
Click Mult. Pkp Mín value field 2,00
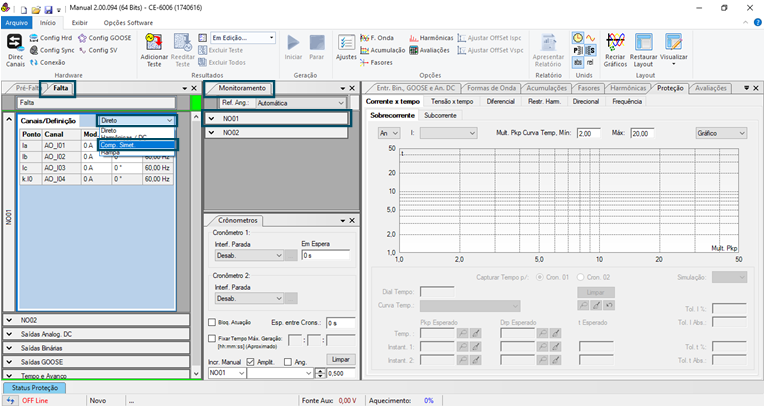point(589,133)
